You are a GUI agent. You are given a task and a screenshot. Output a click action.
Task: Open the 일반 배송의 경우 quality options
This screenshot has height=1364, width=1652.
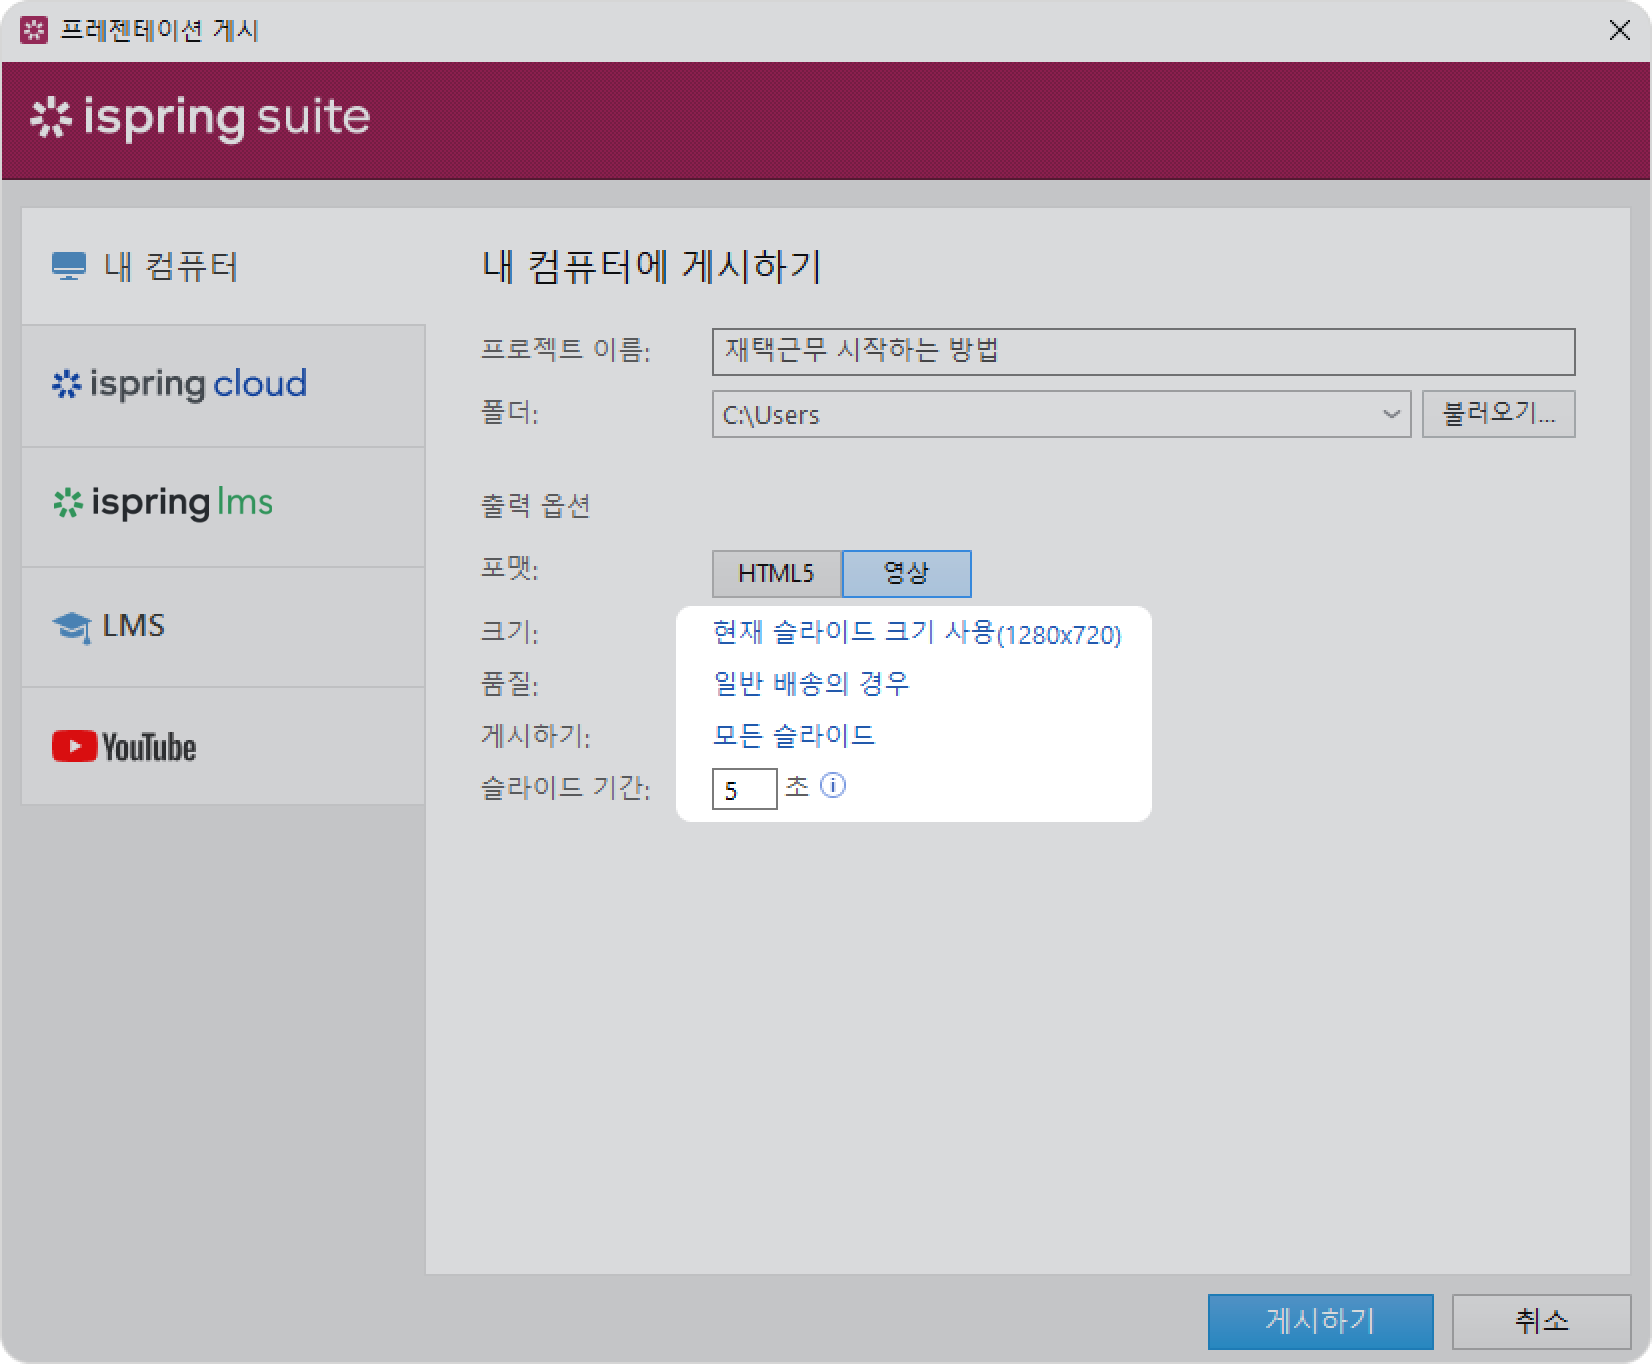click(811, 684)
